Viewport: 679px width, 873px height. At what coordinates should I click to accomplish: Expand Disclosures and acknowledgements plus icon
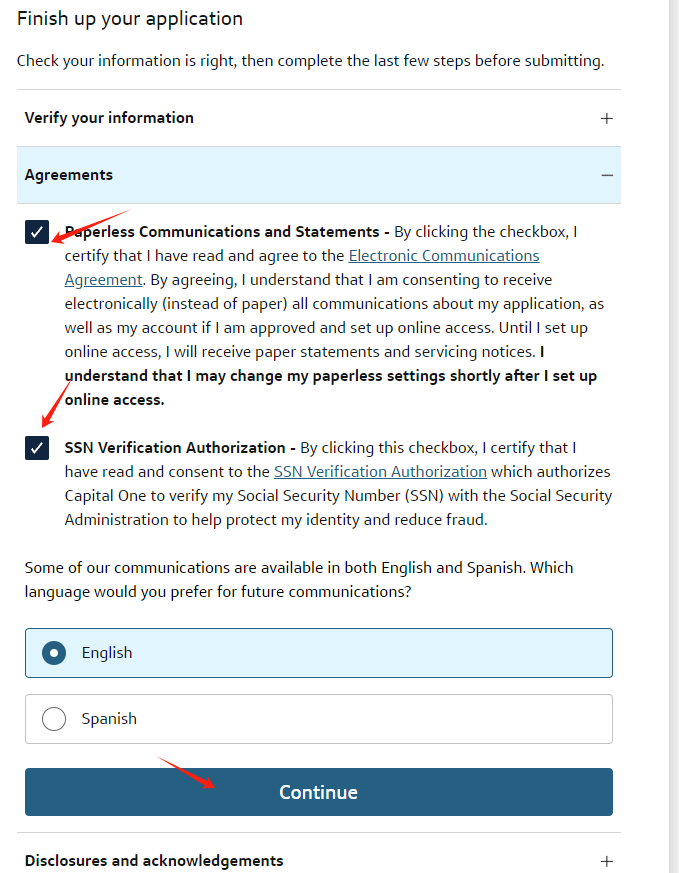[607, 861]
